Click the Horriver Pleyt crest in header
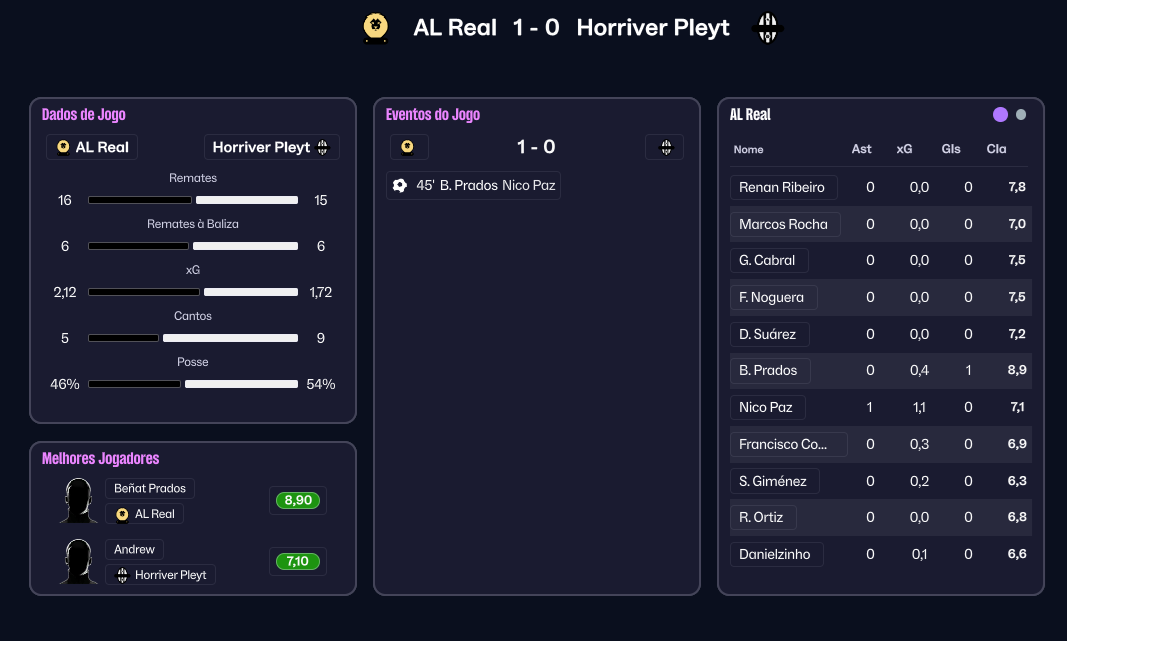Viewport: 1152px width, 648px height. (767, 28)
